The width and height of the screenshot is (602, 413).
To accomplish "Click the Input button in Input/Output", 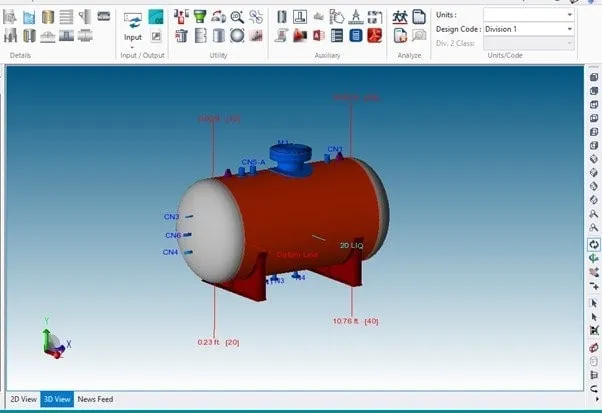I will point(133,27).
